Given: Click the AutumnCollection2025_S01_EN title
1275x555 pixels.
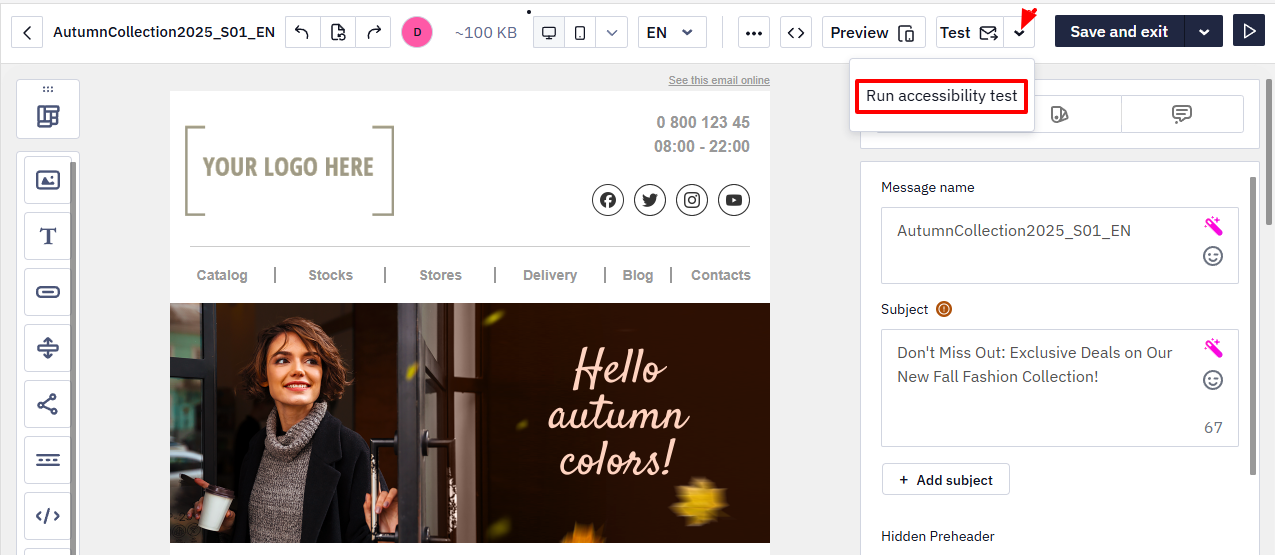Looking at the screenshot, I should point(164,32).
